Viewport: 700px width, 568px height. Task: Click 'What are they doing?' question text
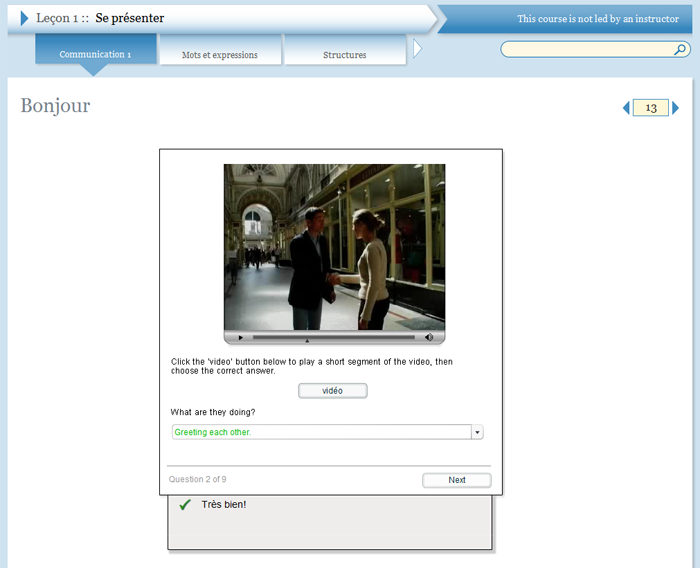(213, 412)
